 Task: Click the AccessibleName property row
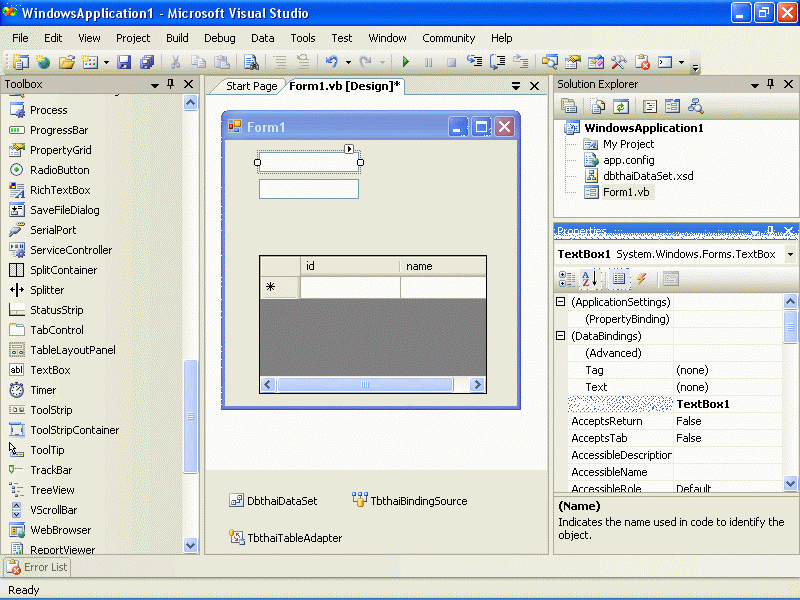point(675,472)
